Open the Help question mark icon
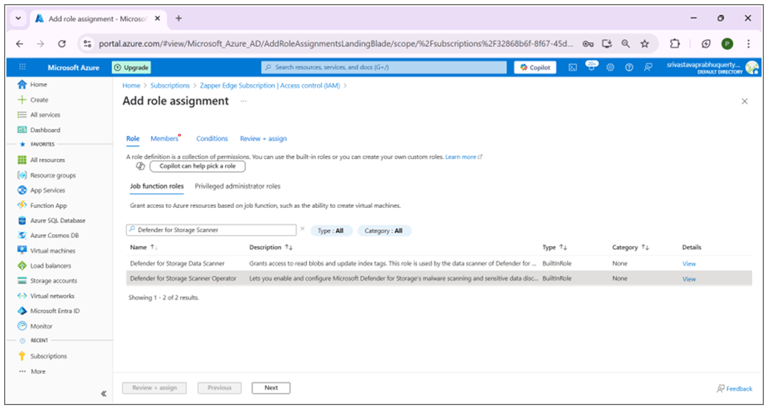This screenshot has width=768, height=408. [x=629, y=67]
